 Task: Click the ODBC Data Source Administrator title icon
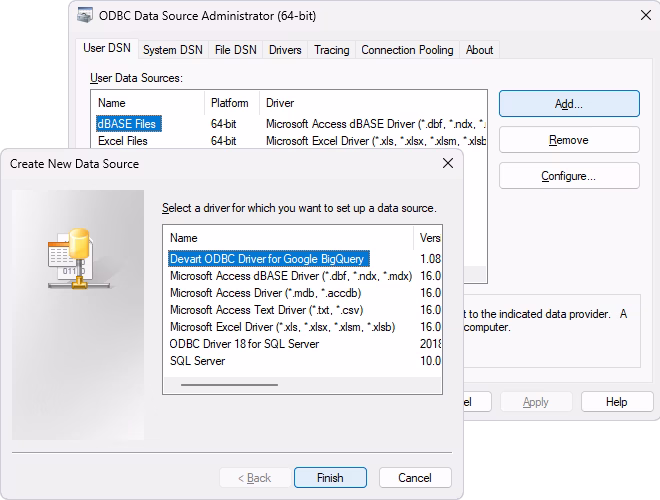click(85, 16)
